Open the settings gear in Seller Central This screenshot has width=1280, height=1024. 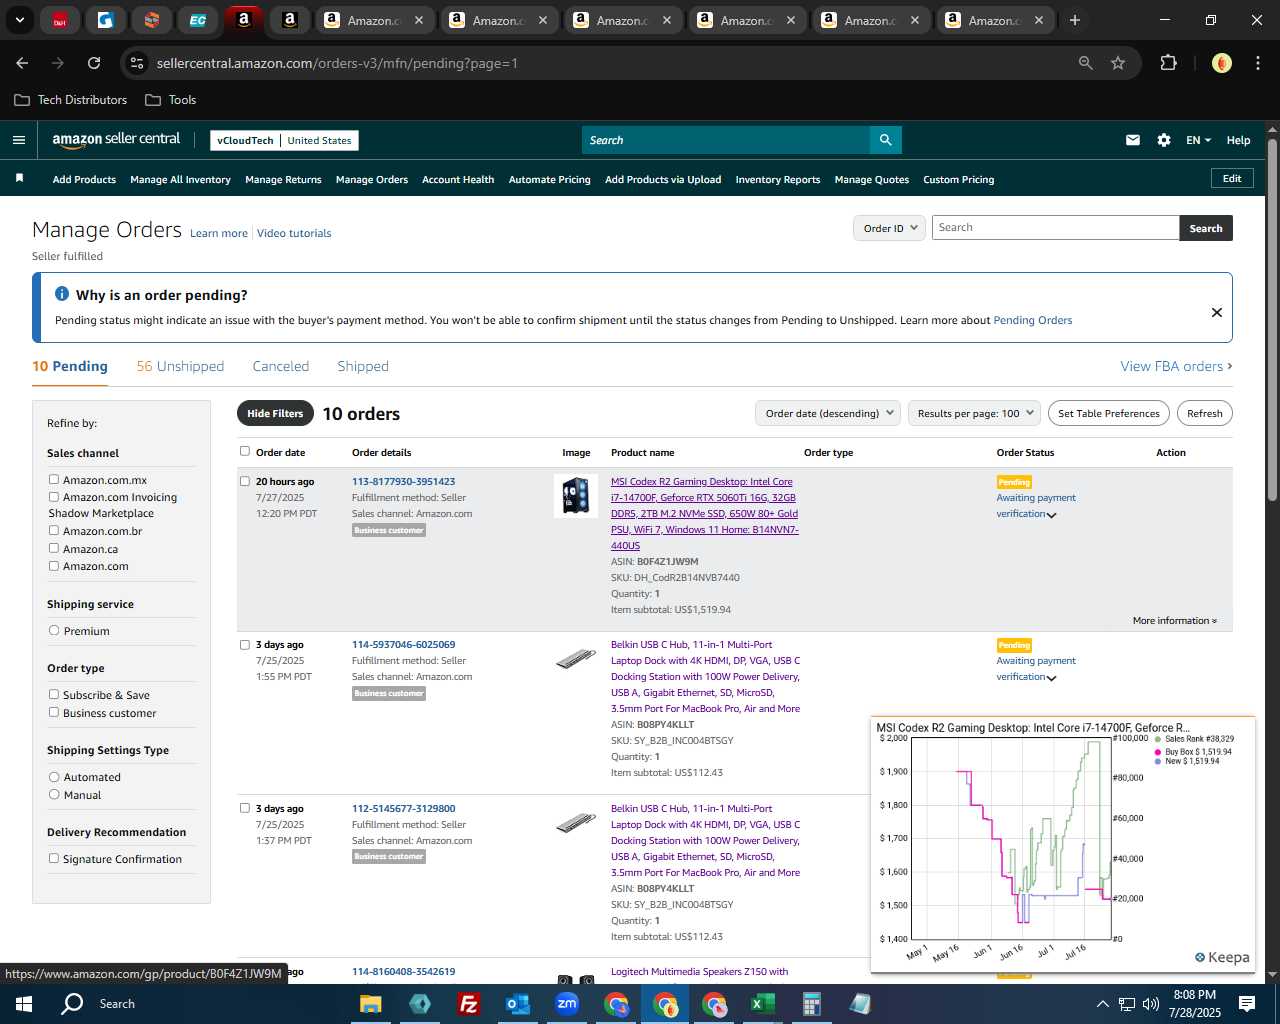(1164, 140)
